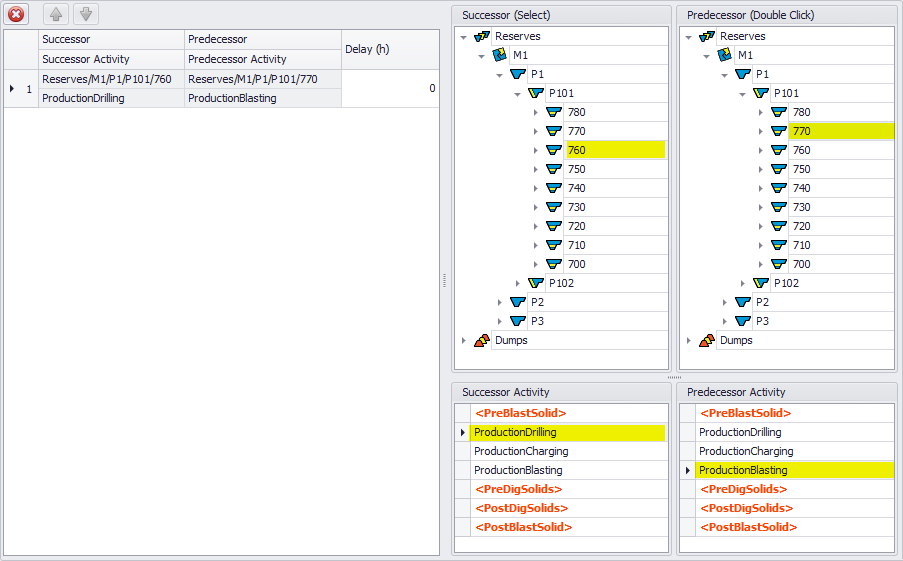Image resolution: width=903 pixels, height=561 pixels.
Task: Select <PostBlastSolid> in Predecessor Activity list
Action: (749, 527)
